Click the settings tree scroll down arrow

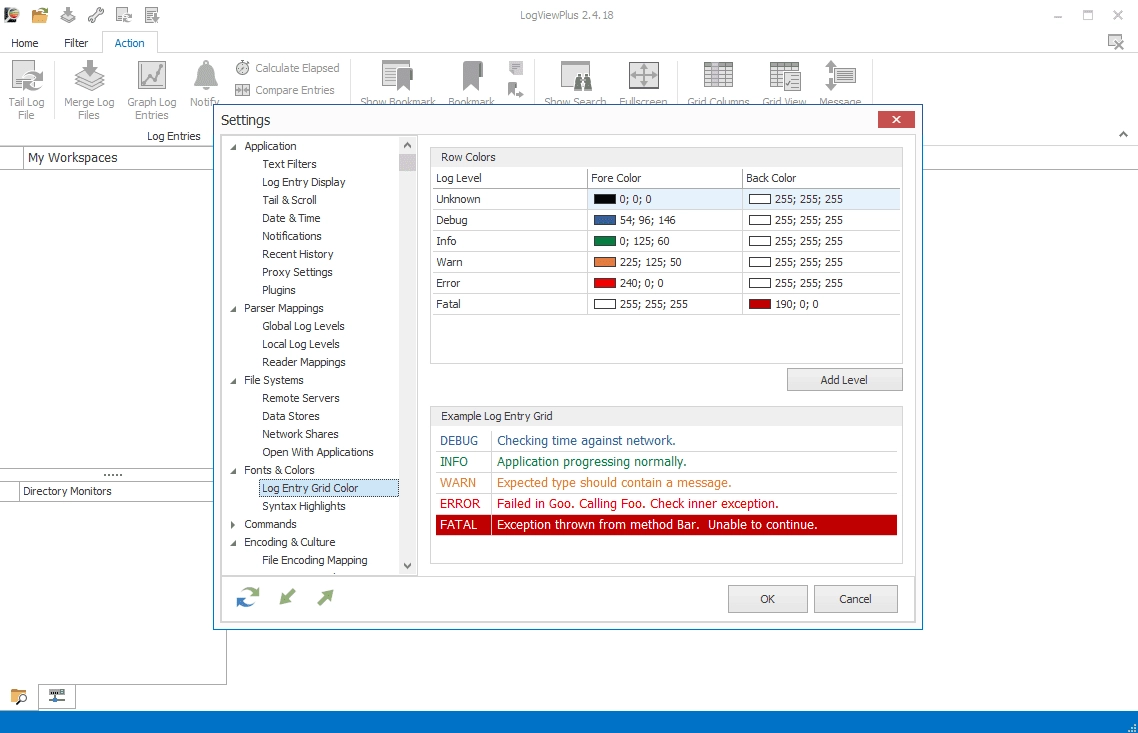(407, 565)
